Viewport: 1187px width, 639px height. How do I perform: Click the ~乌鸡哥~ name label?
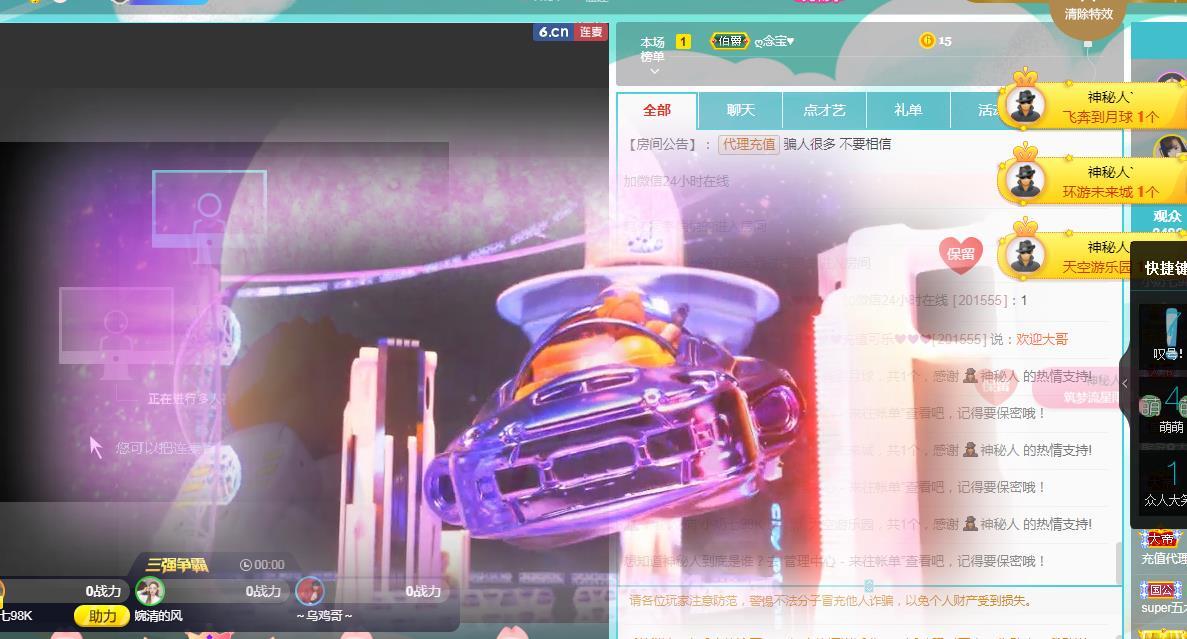324,616
